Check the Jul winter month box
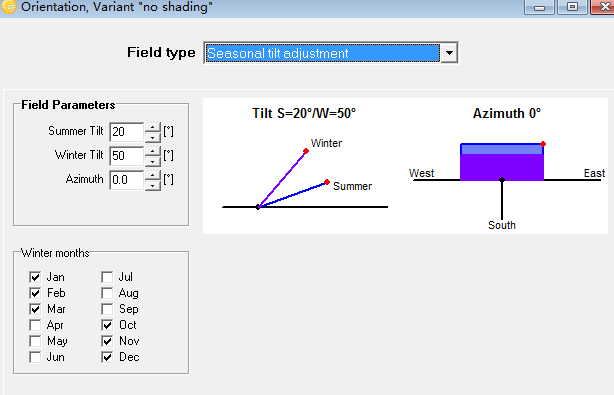 pos(107,277)
